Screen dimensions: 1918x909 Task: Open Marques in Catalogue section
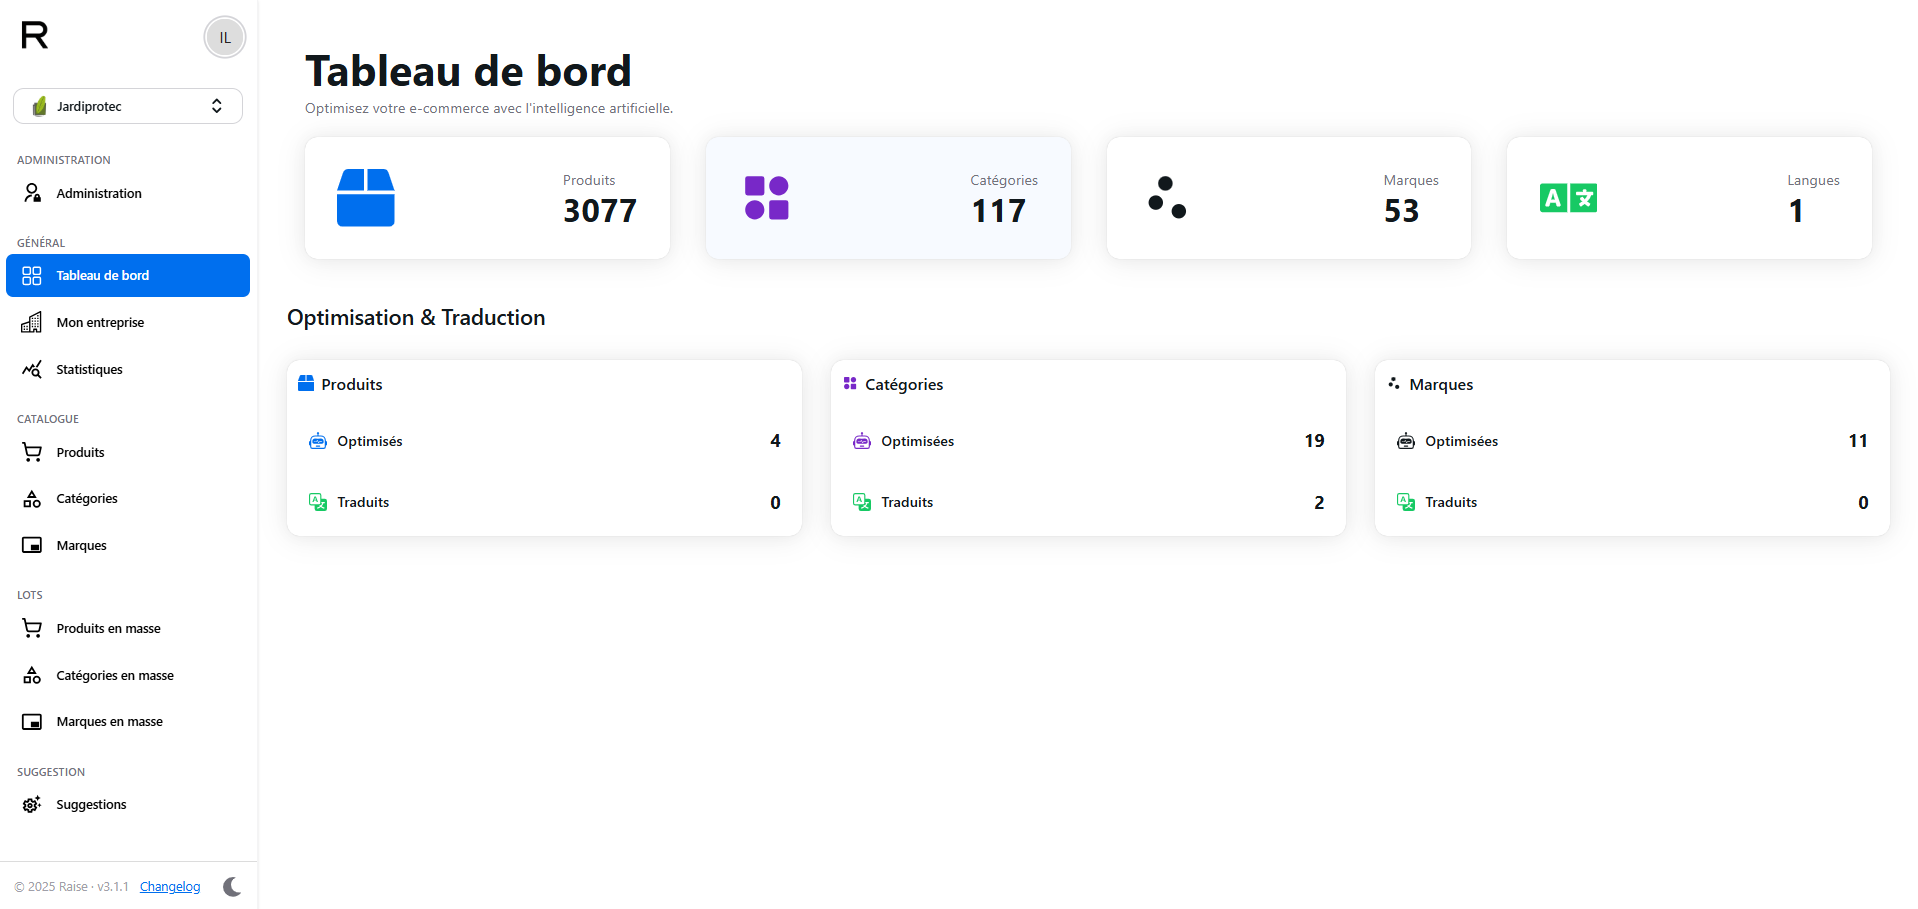click(81, 545)
